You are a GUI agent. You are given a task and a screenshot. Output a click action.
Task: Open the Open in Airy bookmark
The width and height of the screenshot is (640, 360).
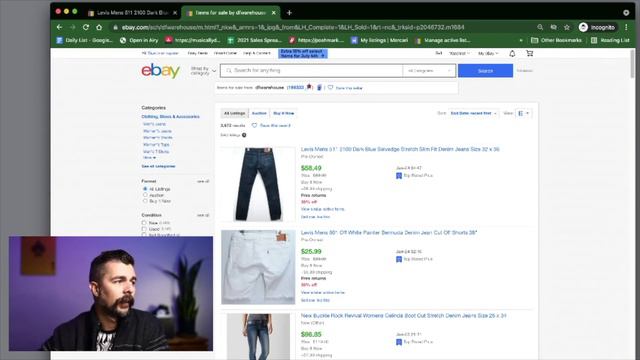tap(139, 40)
